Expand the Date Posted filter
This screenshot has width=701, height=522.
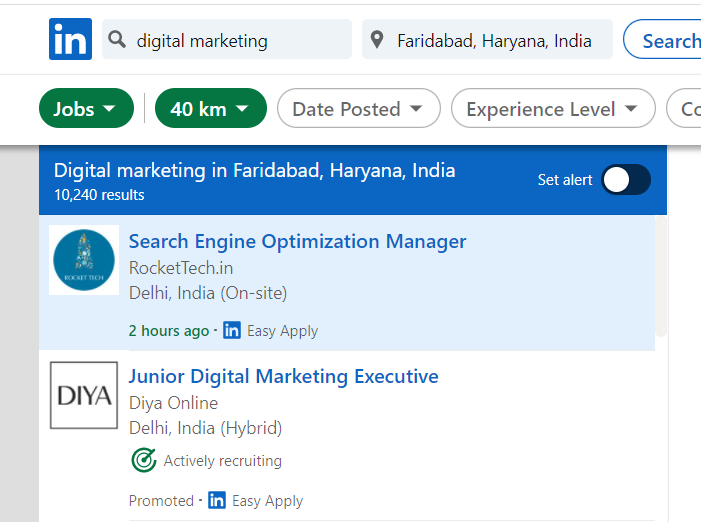tap(359, 108)
